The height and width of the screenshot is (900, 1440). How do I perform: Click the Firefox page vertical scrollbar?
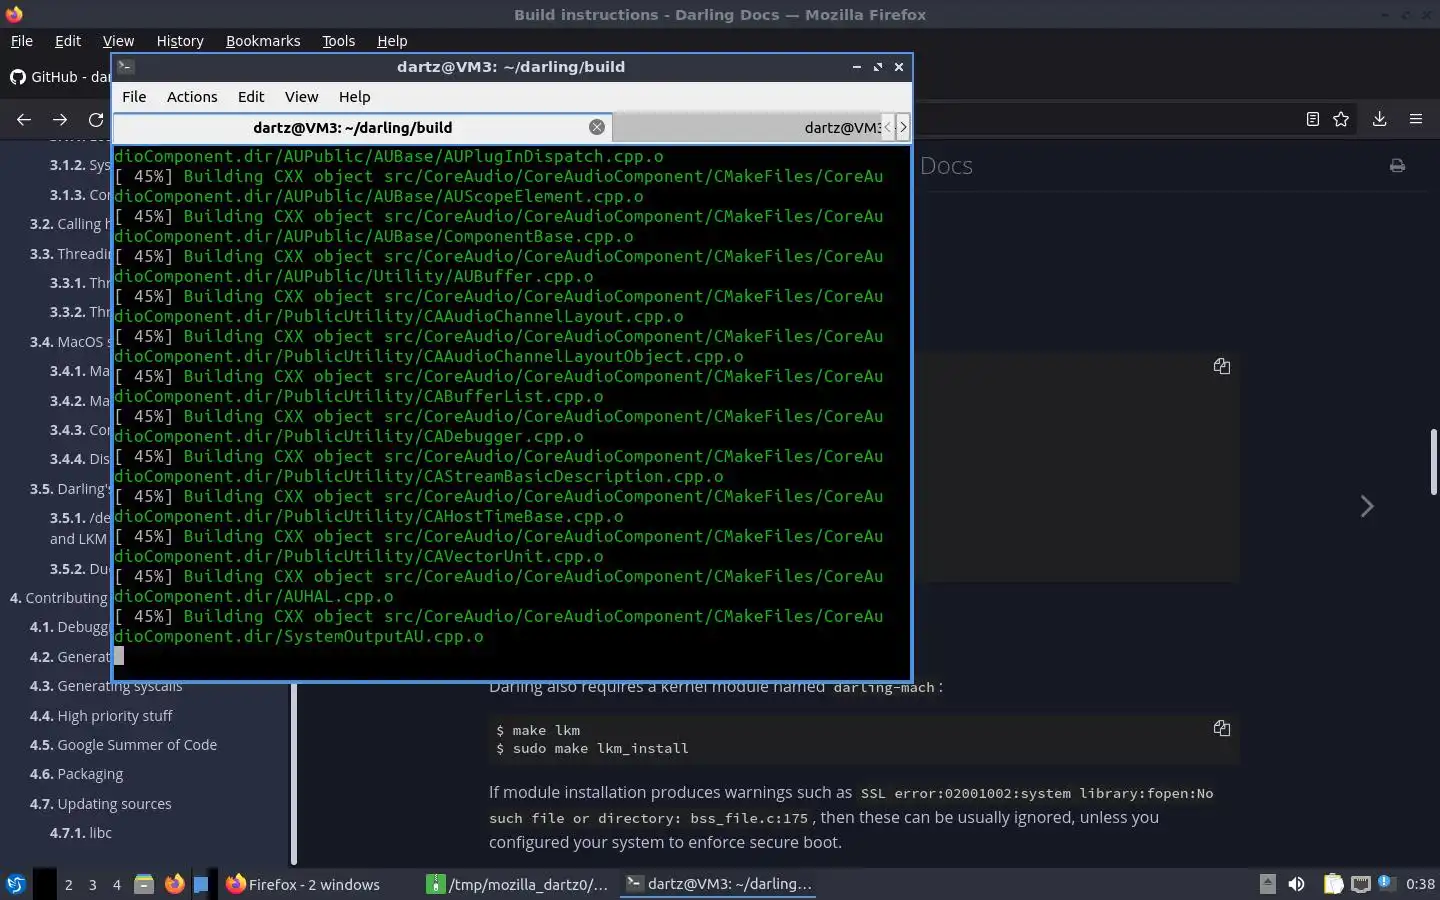[1433, 462]
